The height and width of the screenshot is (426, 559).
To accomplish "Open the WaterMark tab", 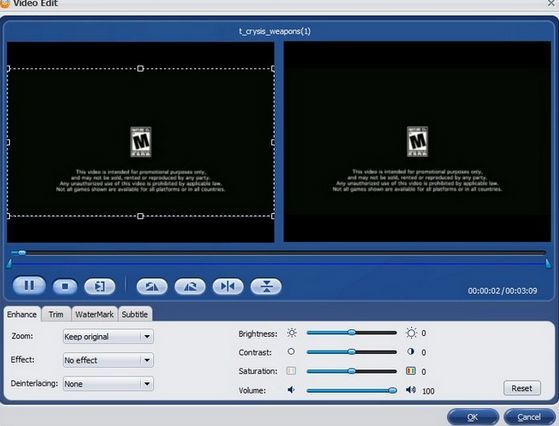I will point(94,314).
